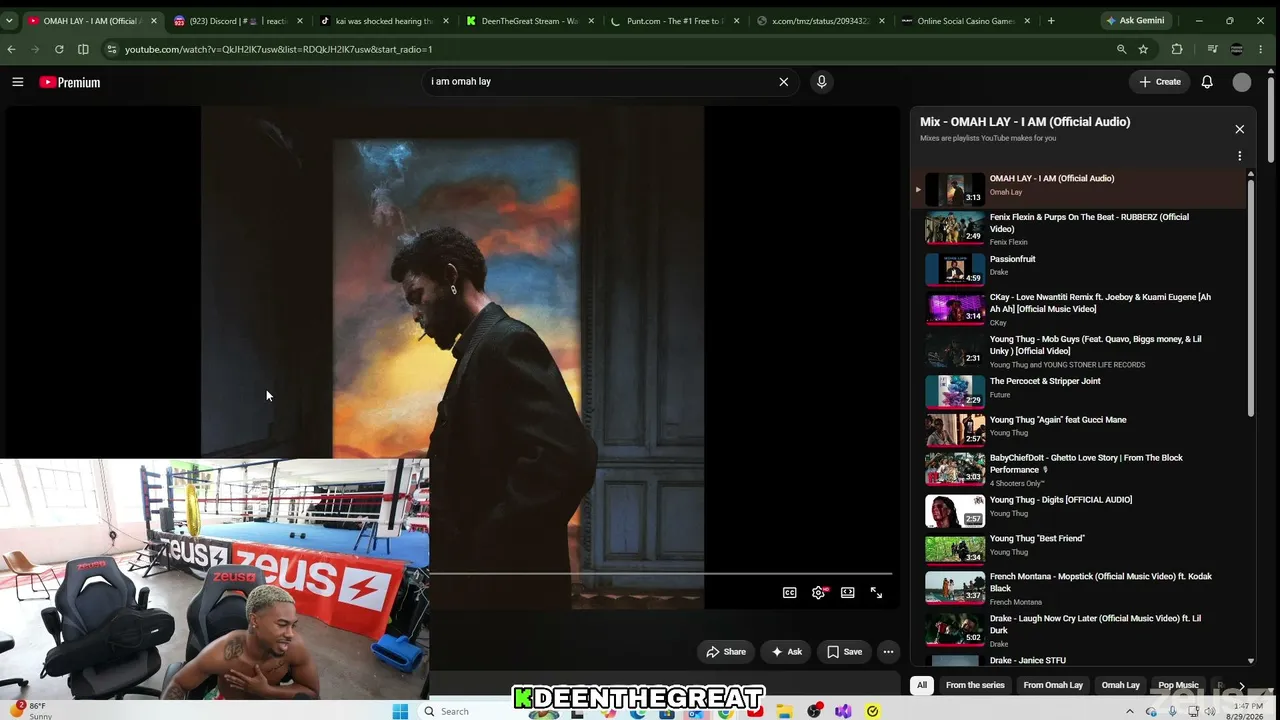Open 'BabyChiefDoIt - Ghetto Love Story' title

point(1086,464)
